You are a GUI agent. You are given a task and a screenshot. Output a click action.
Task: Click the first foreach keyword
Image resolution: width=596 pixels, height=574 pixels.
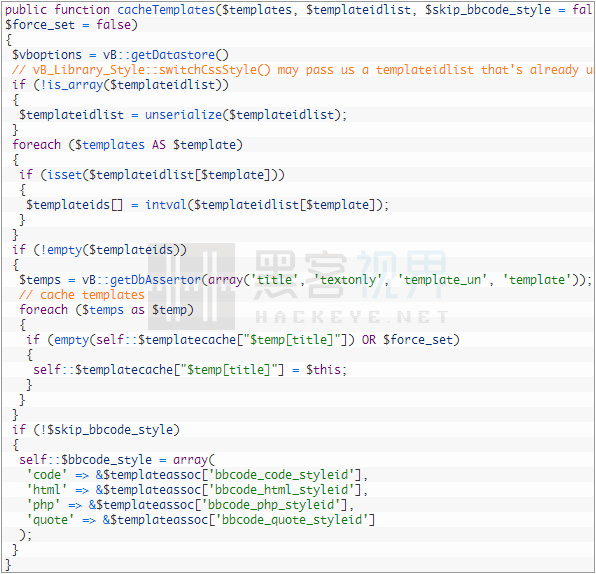[36, 145]
